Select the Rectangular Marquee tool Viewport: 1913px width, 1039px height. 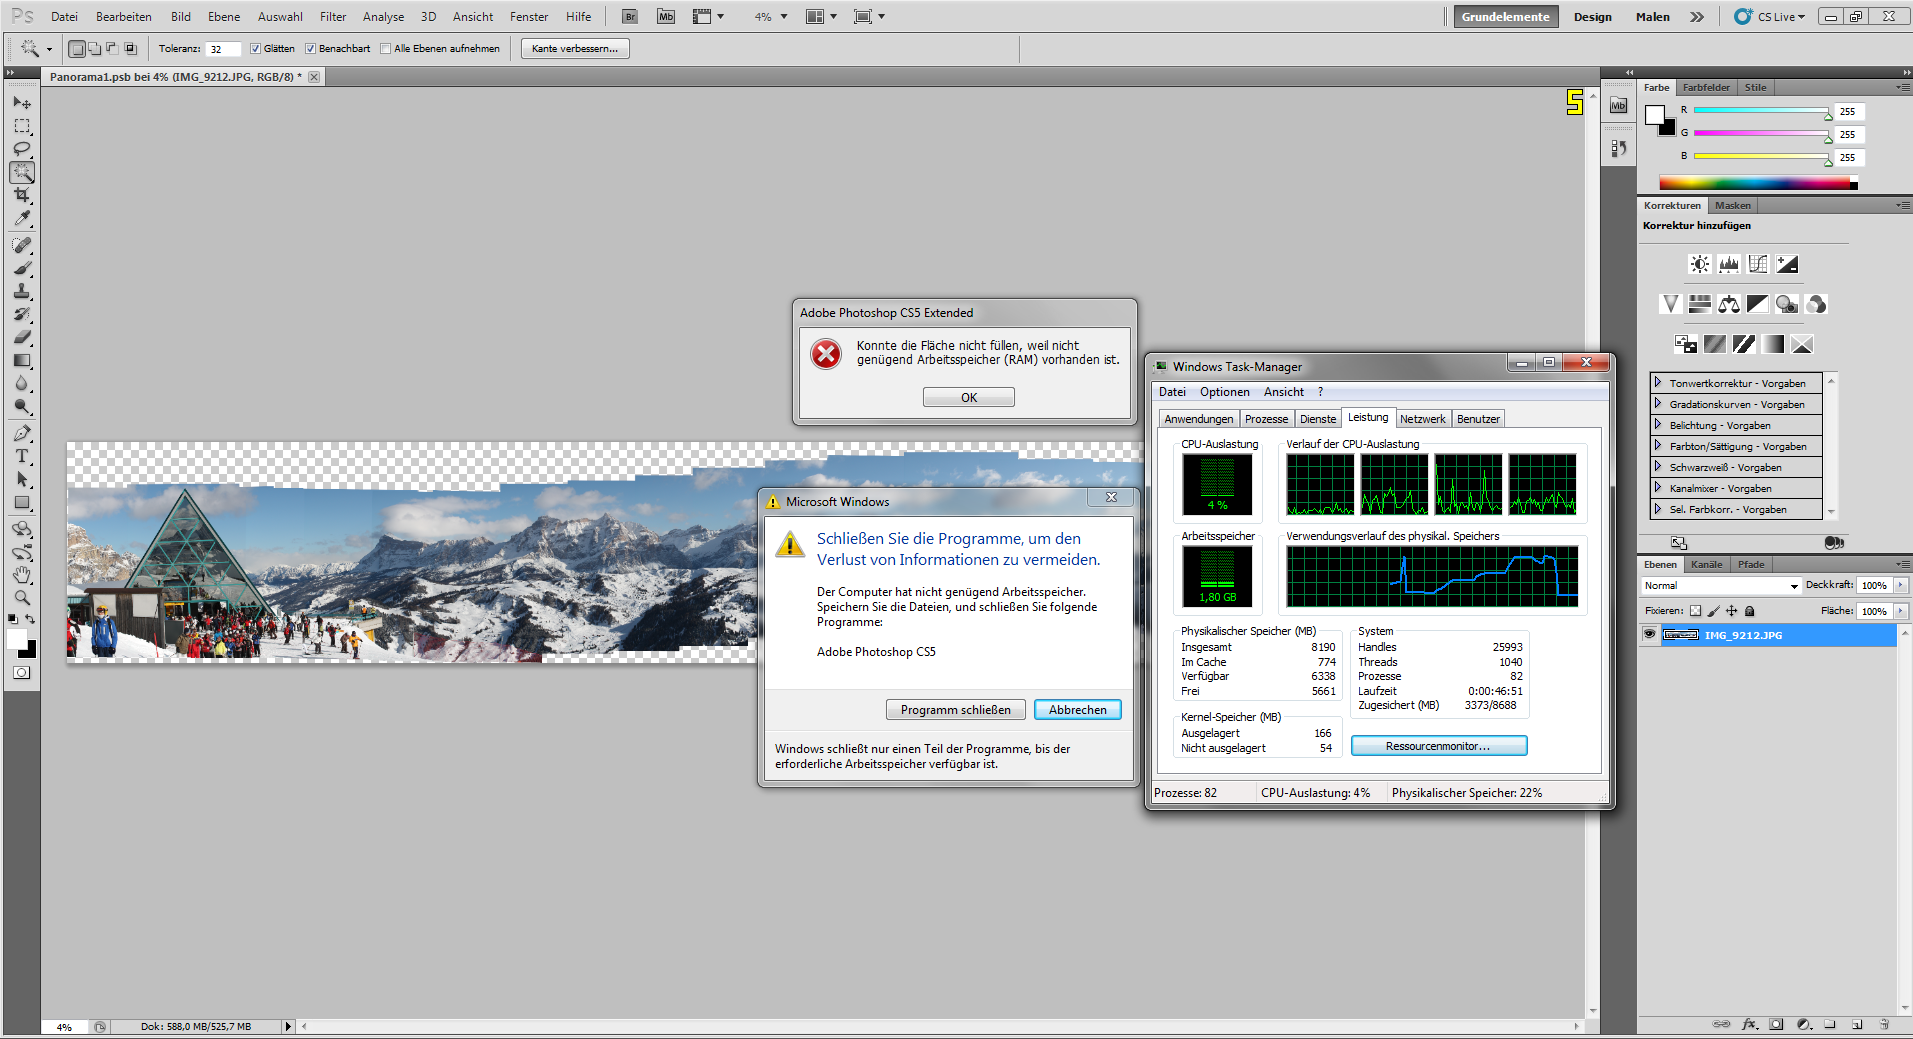pos(21,126)
